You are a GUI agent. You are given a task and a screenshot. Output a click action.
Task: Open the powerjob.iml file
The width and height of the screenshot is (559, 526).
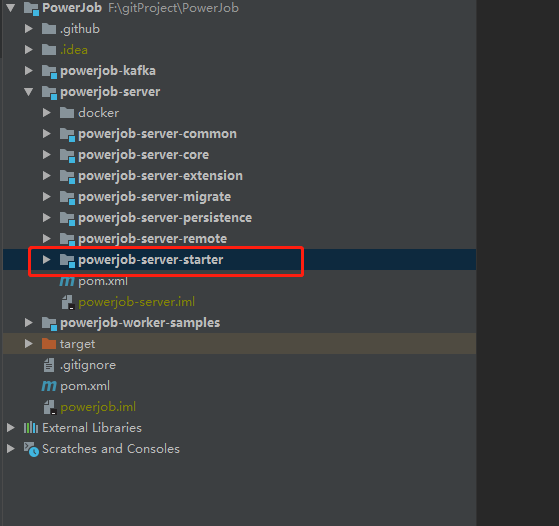pos(98,407)
